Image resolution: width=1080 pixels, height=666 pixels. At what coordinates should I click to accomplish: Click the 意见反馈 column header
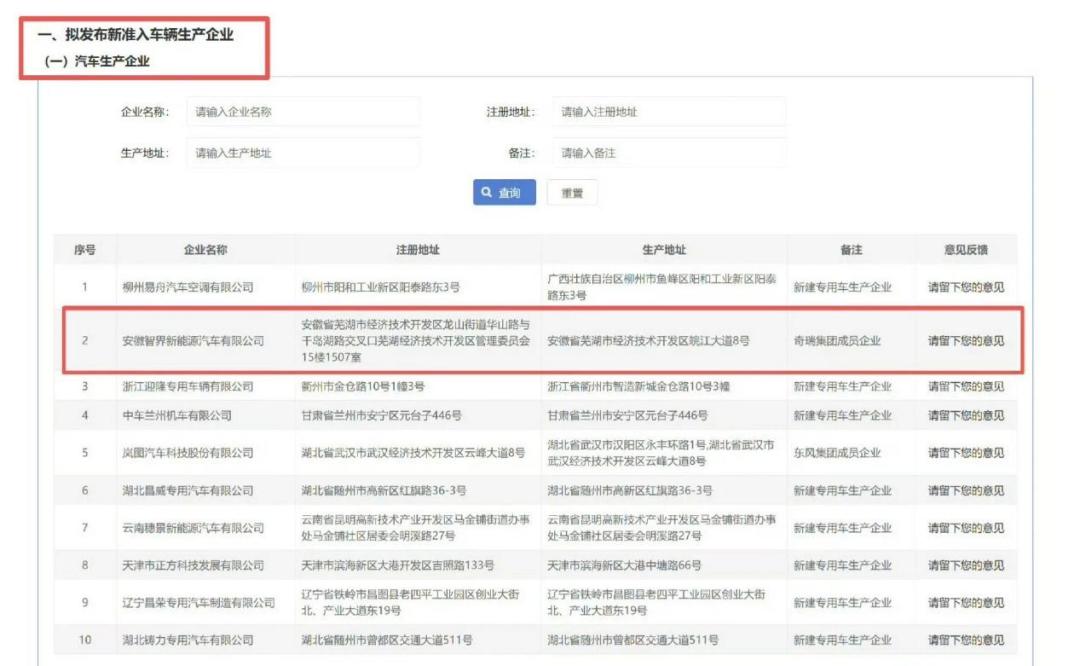click(966, 250)
